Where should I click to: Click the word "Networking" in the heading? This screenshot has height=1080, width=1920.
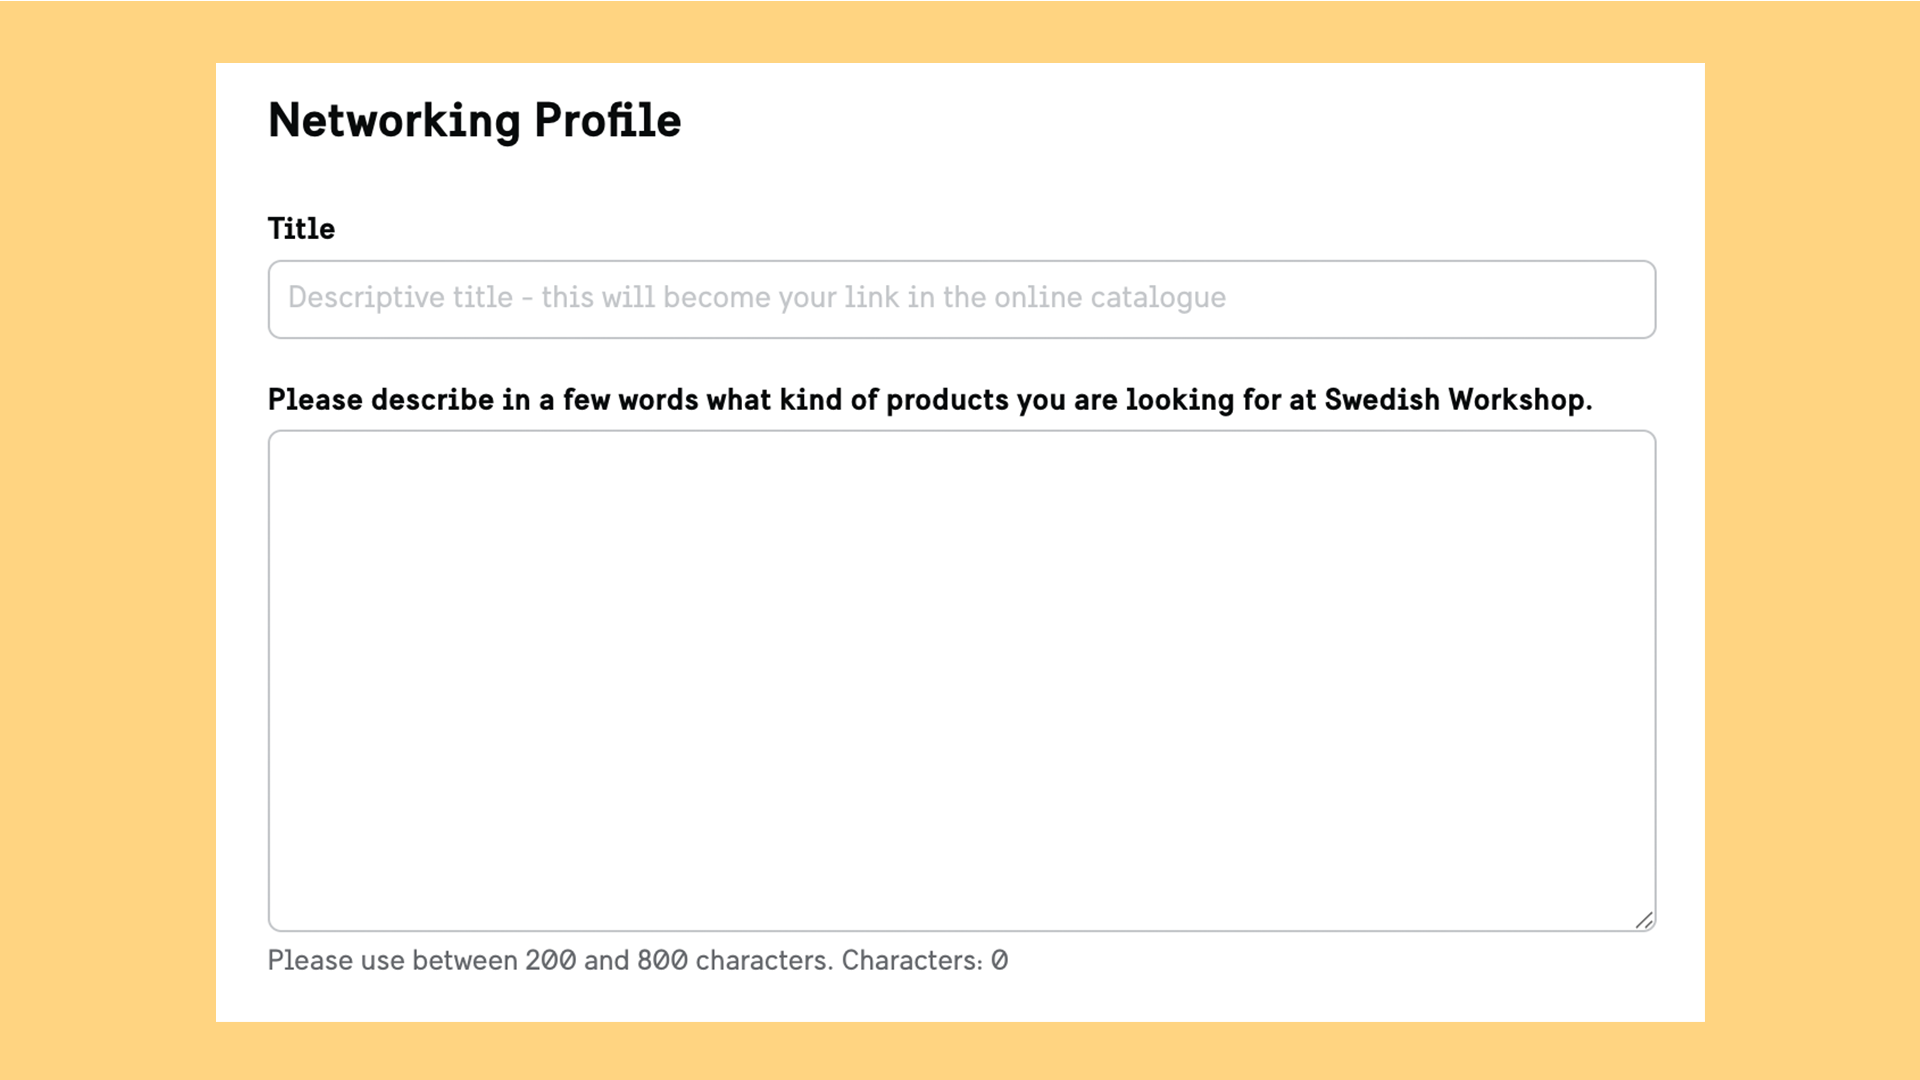pos(394,121)
